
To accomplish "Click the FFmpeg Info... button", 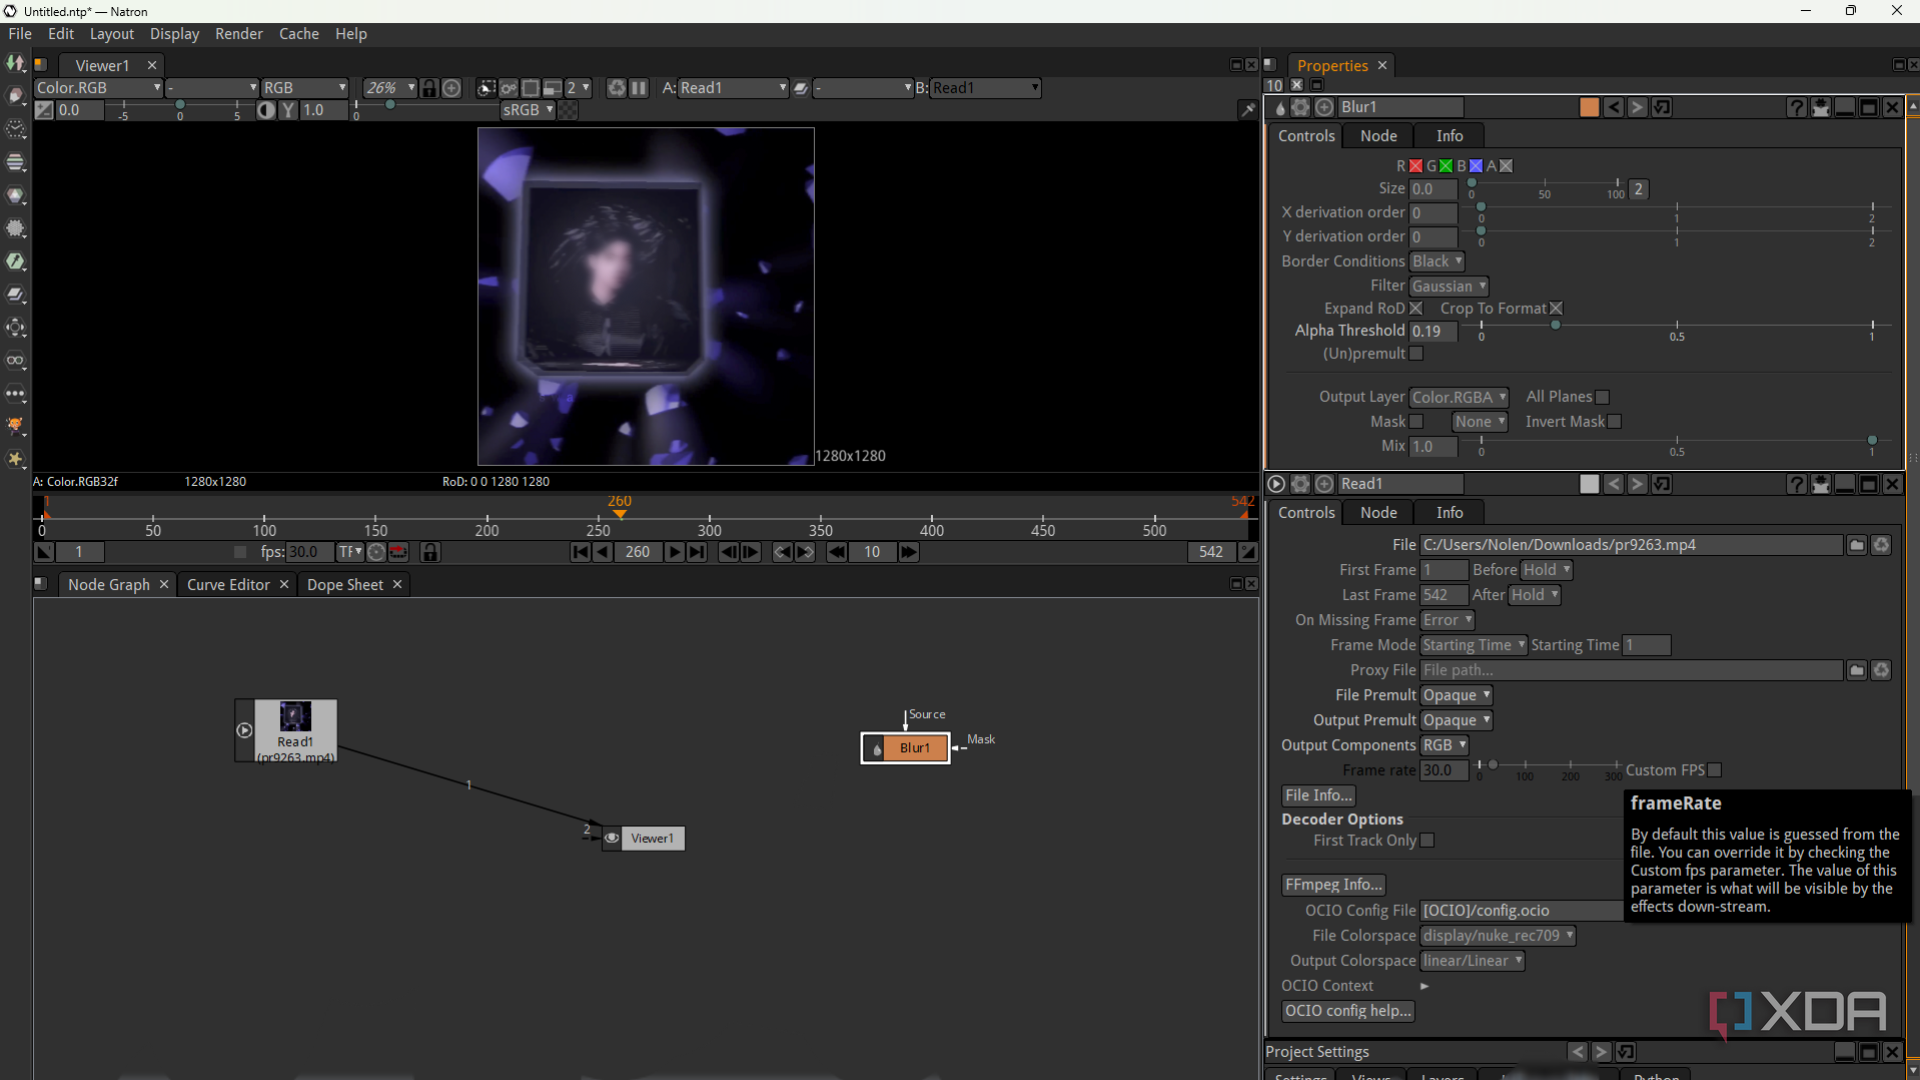I will [x=1334, y=885].
